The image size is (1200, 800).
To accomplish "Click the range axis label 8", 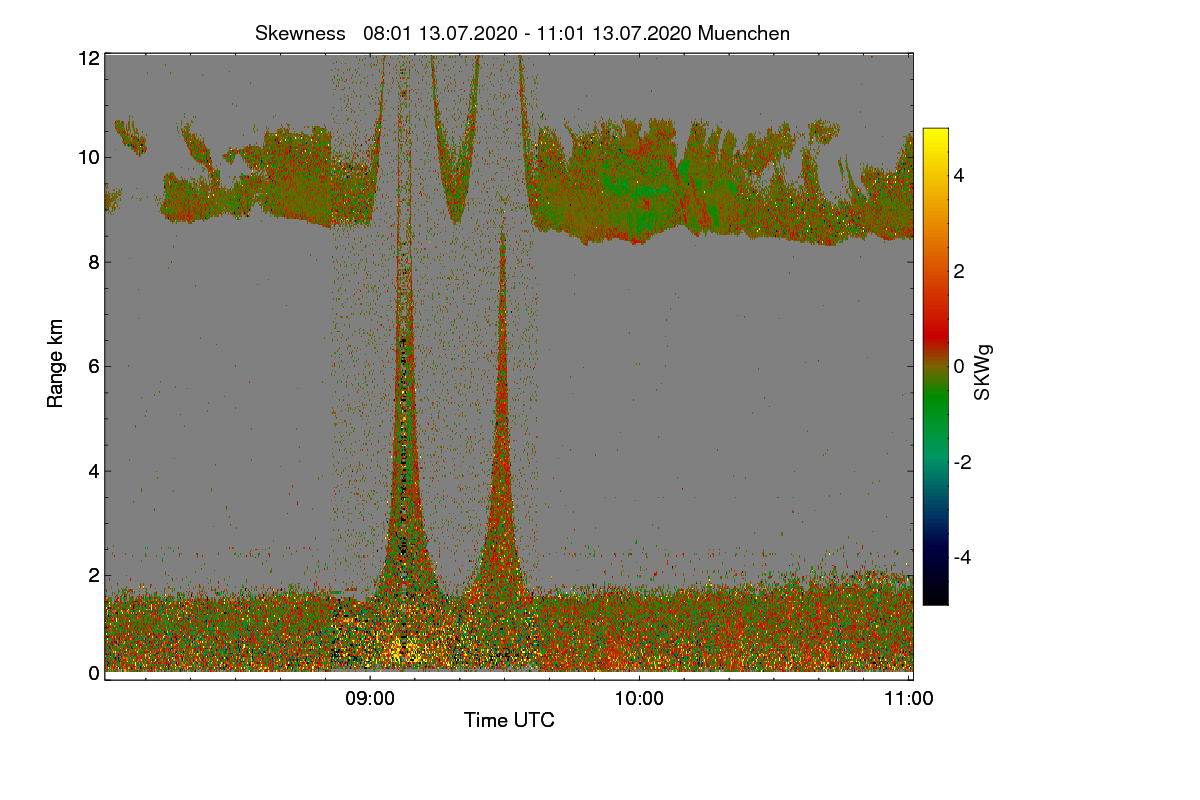I will click(x=93, y=262).
